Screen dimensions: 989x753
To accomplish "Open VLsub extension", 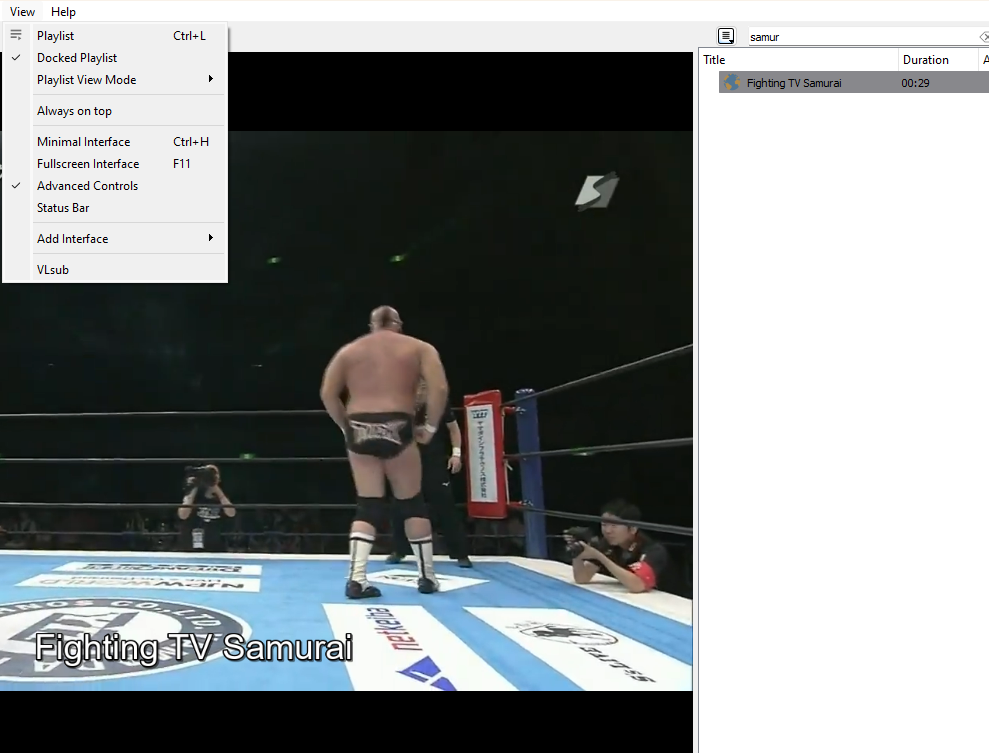I will click(x=115, y=270).
